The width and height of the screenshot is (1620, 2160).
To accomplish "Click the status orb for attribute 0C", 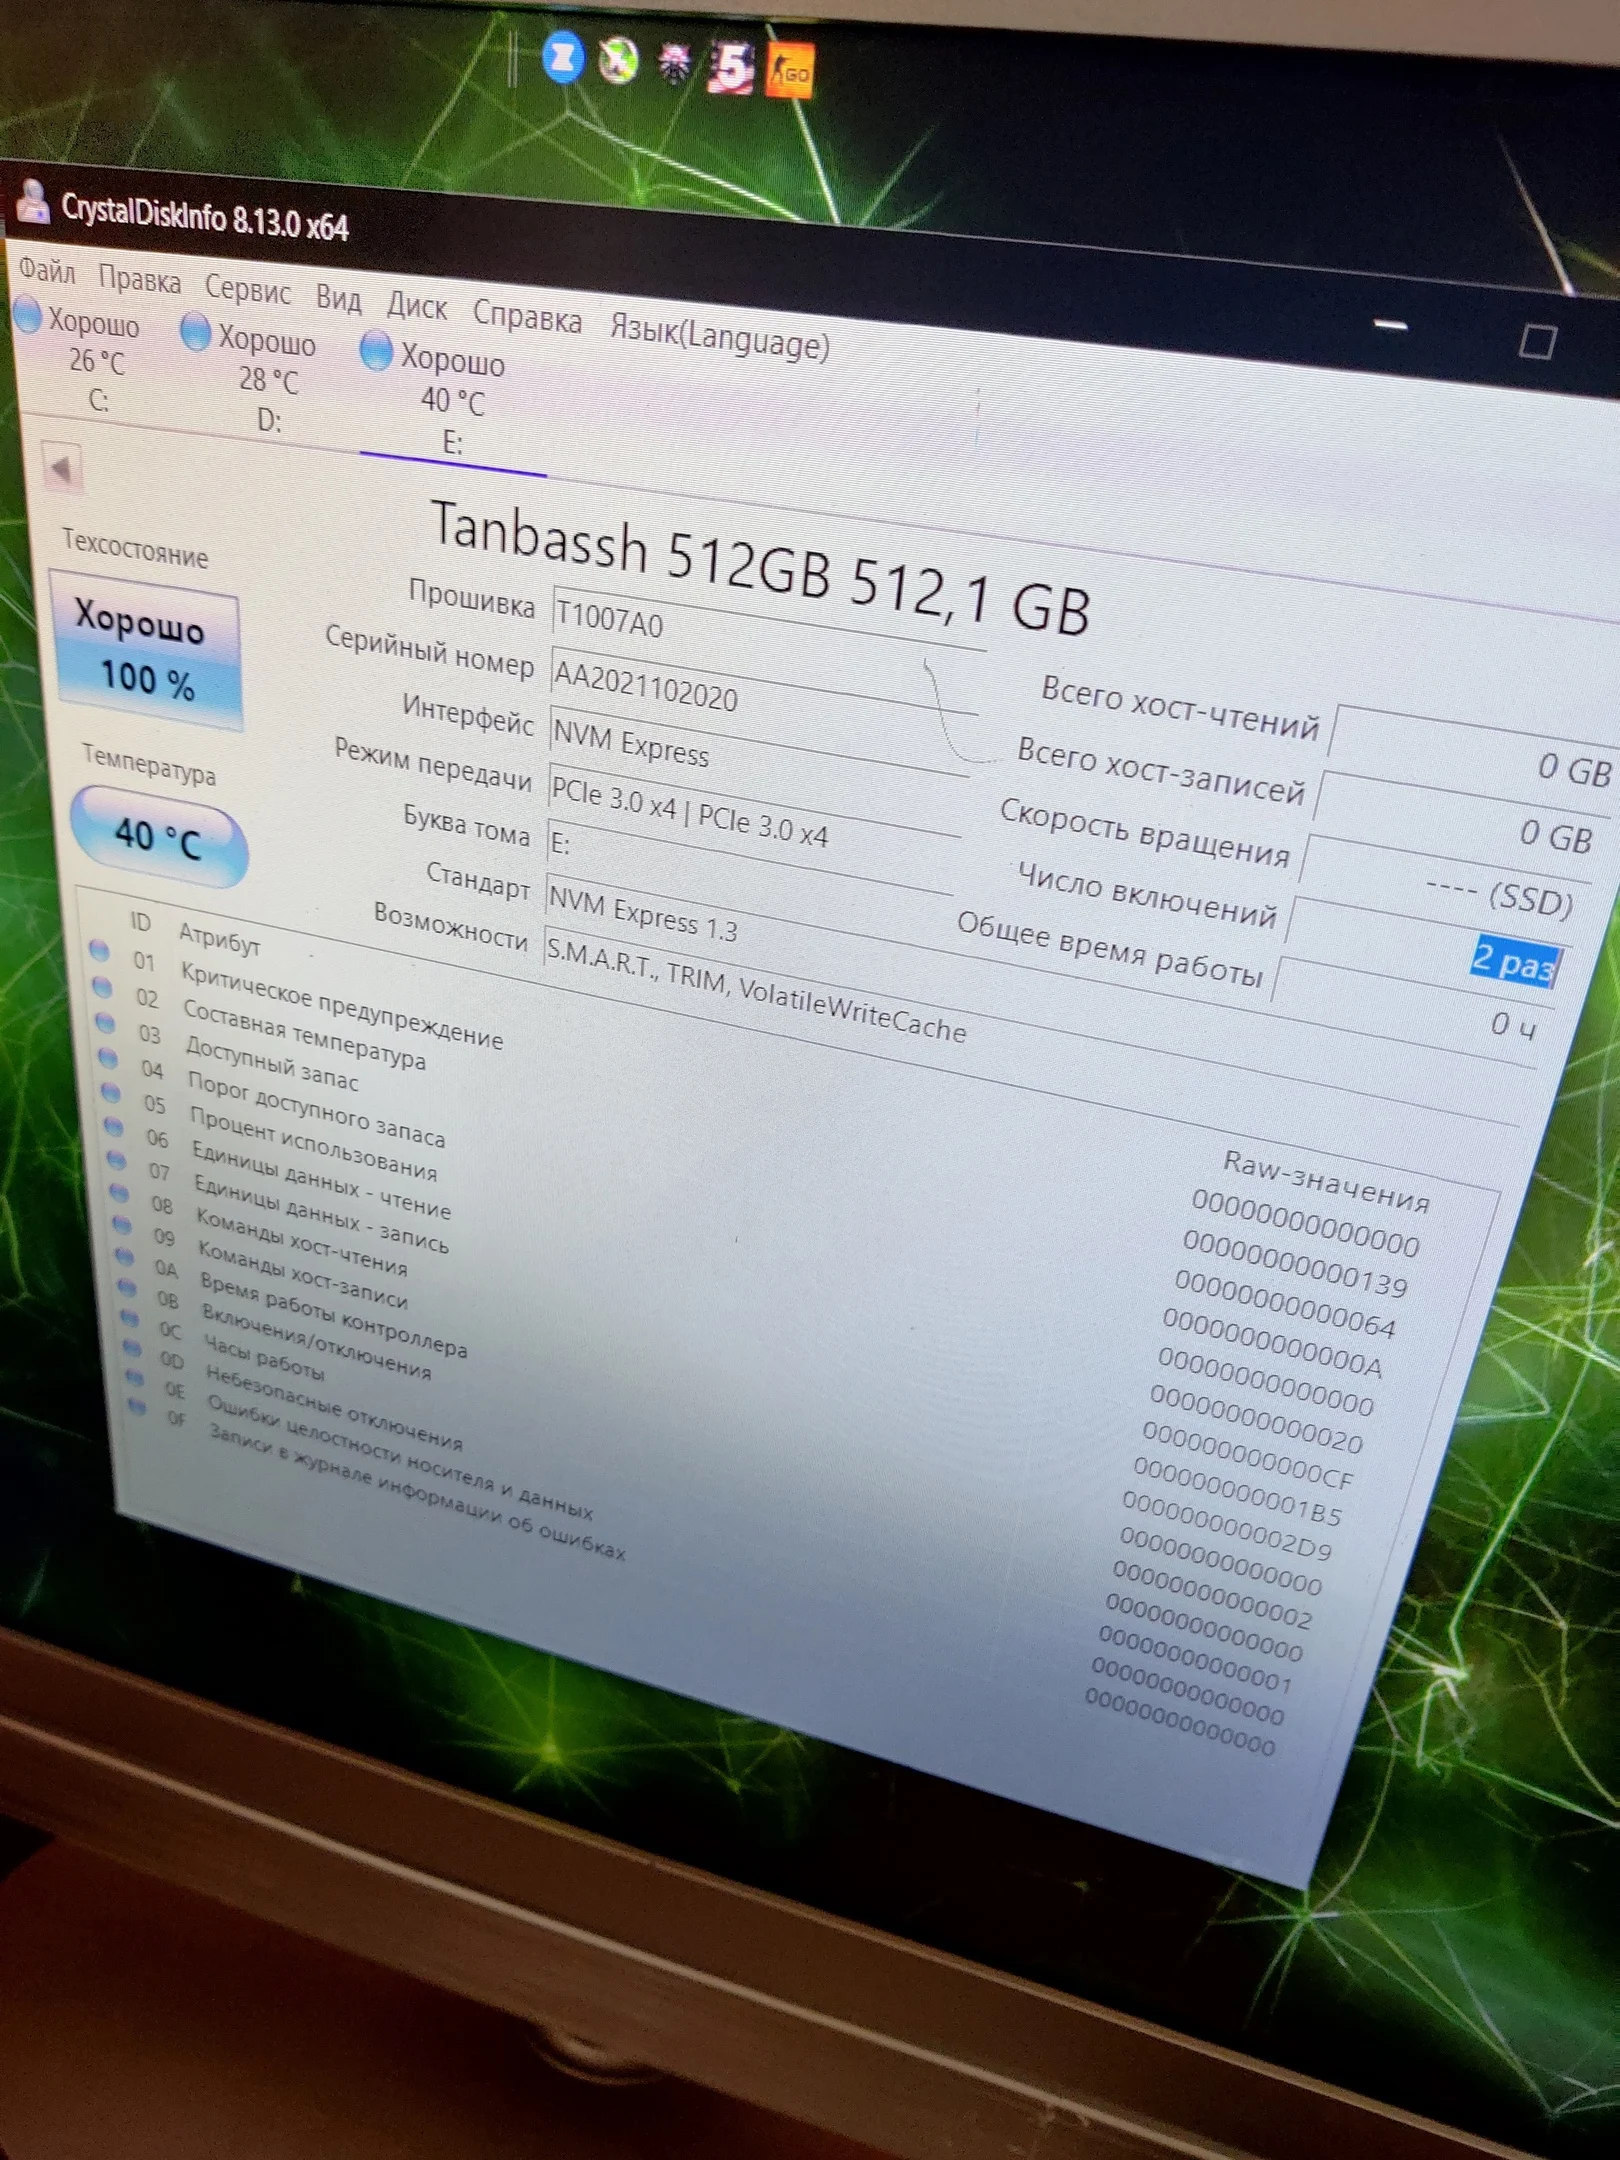I will coord(130,1318).
